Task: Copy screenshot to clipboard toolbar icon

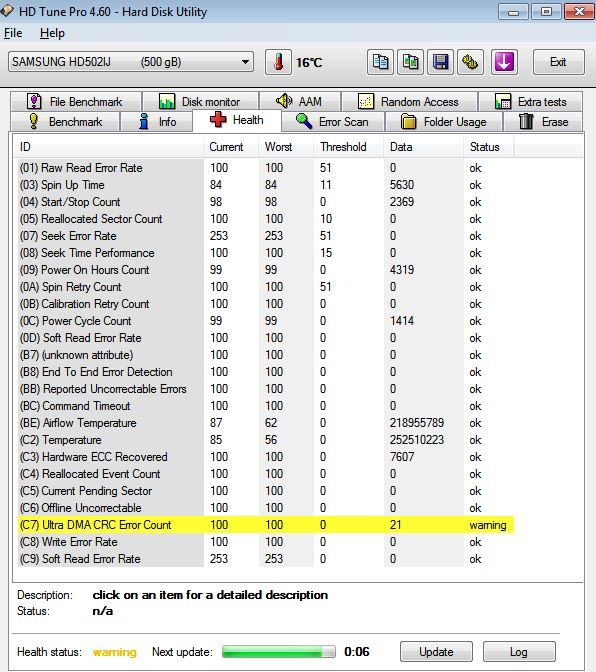Action: [410, 63]
